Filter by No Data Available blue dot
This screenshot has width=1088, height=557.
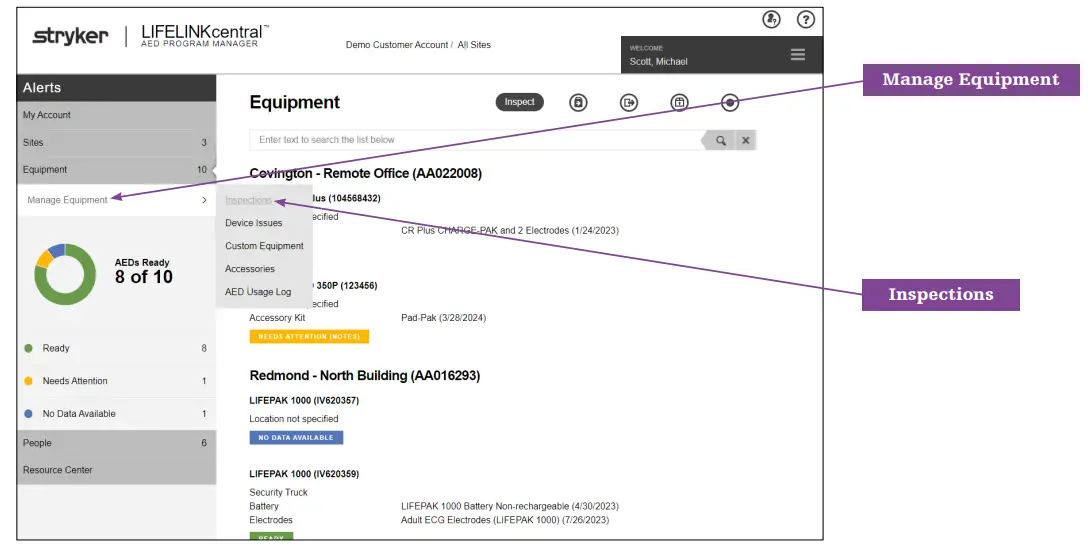(x=28, y=413)
